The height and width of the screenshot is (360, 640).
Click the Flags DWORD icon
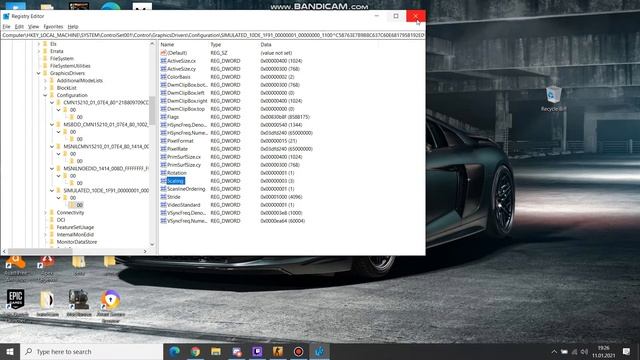163,117
